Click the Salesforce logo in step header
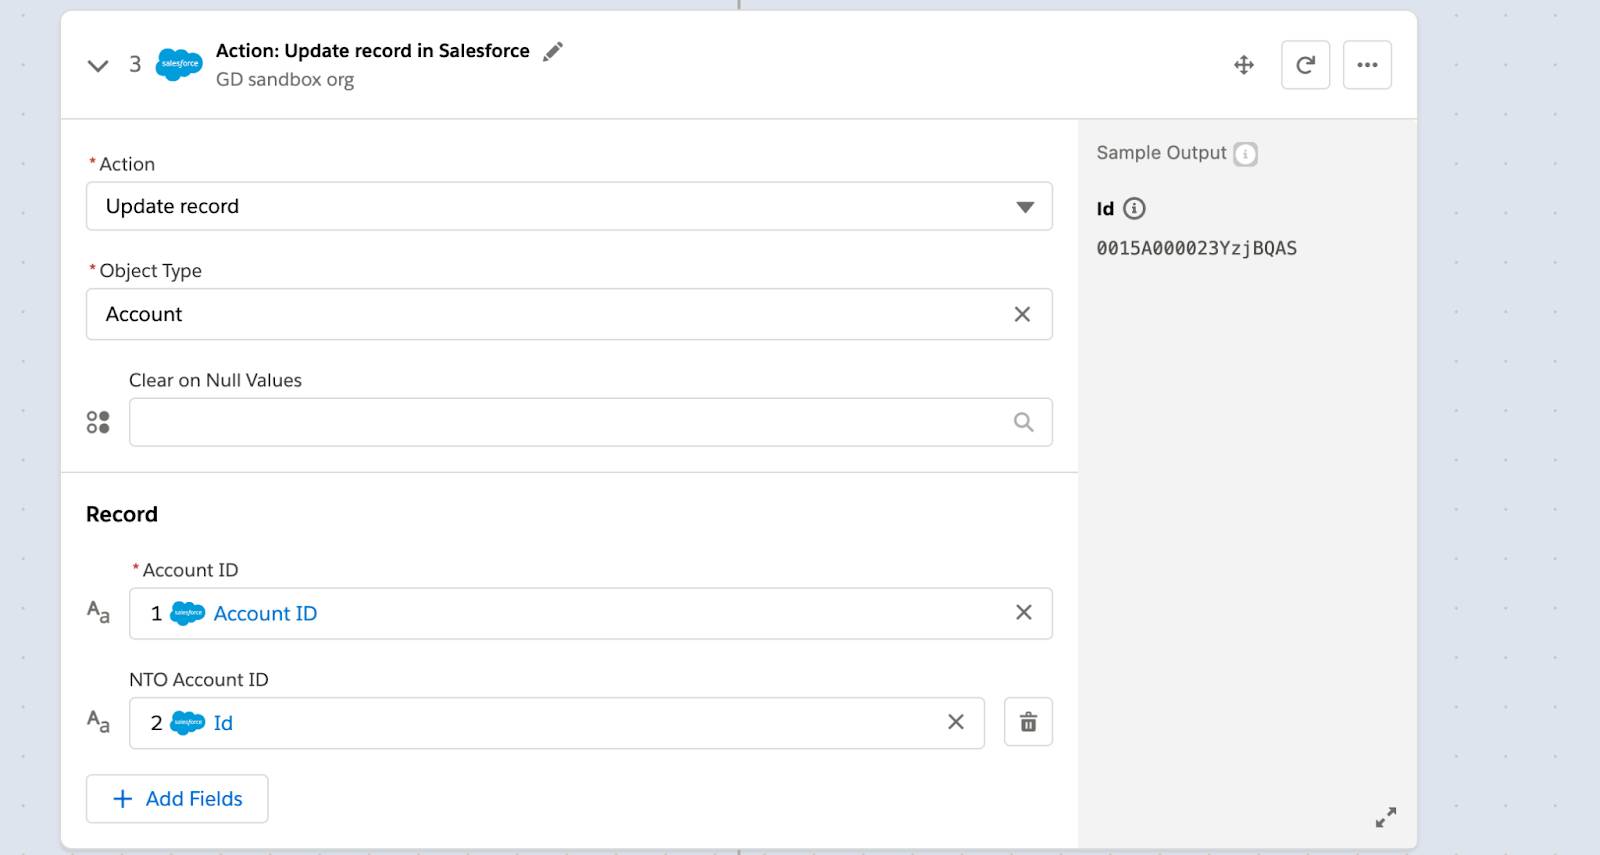This screenshot has height=855, width=1600. tap(179, 64)
